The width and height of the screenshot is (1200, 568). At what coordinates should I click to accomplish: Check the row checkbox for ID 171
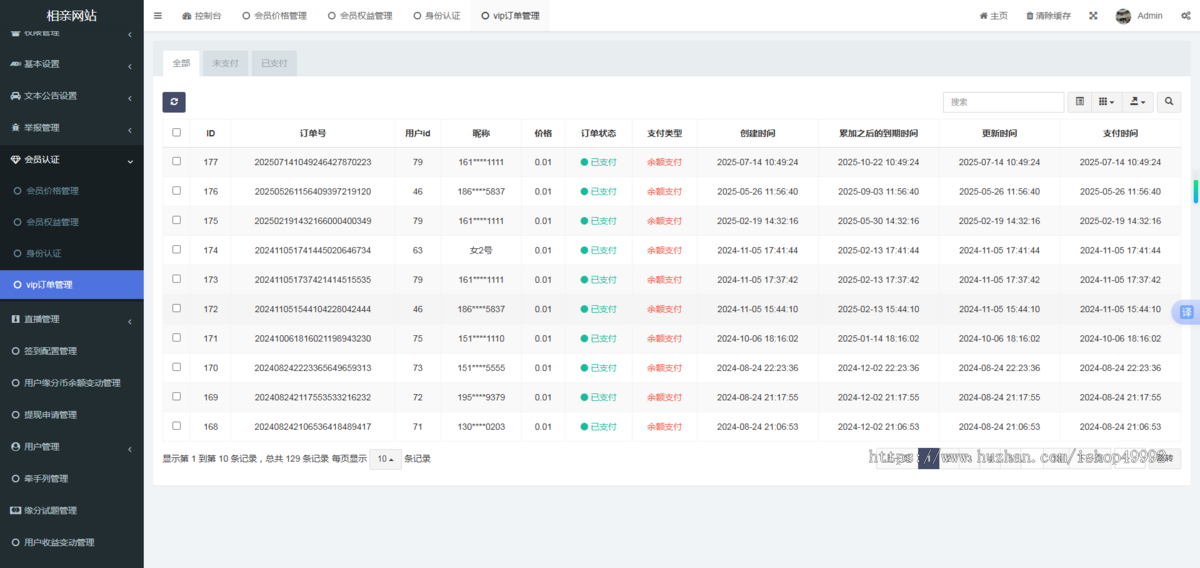coord(177,338)
